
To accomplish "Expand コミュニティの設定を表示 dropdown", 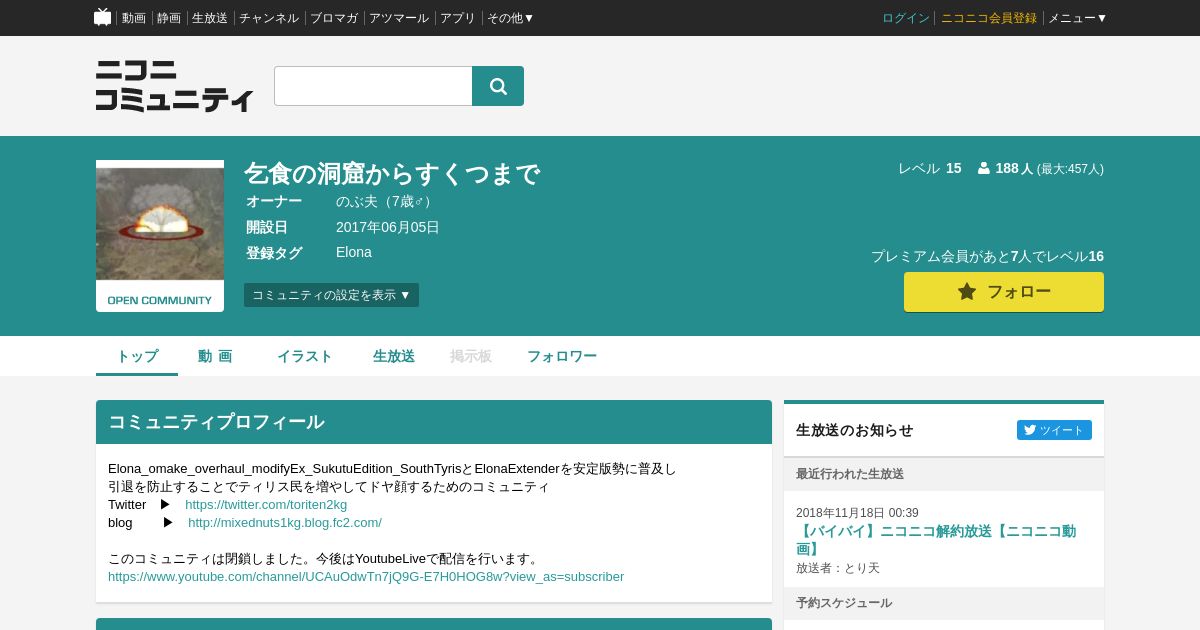I will click(x=331, y=295).
